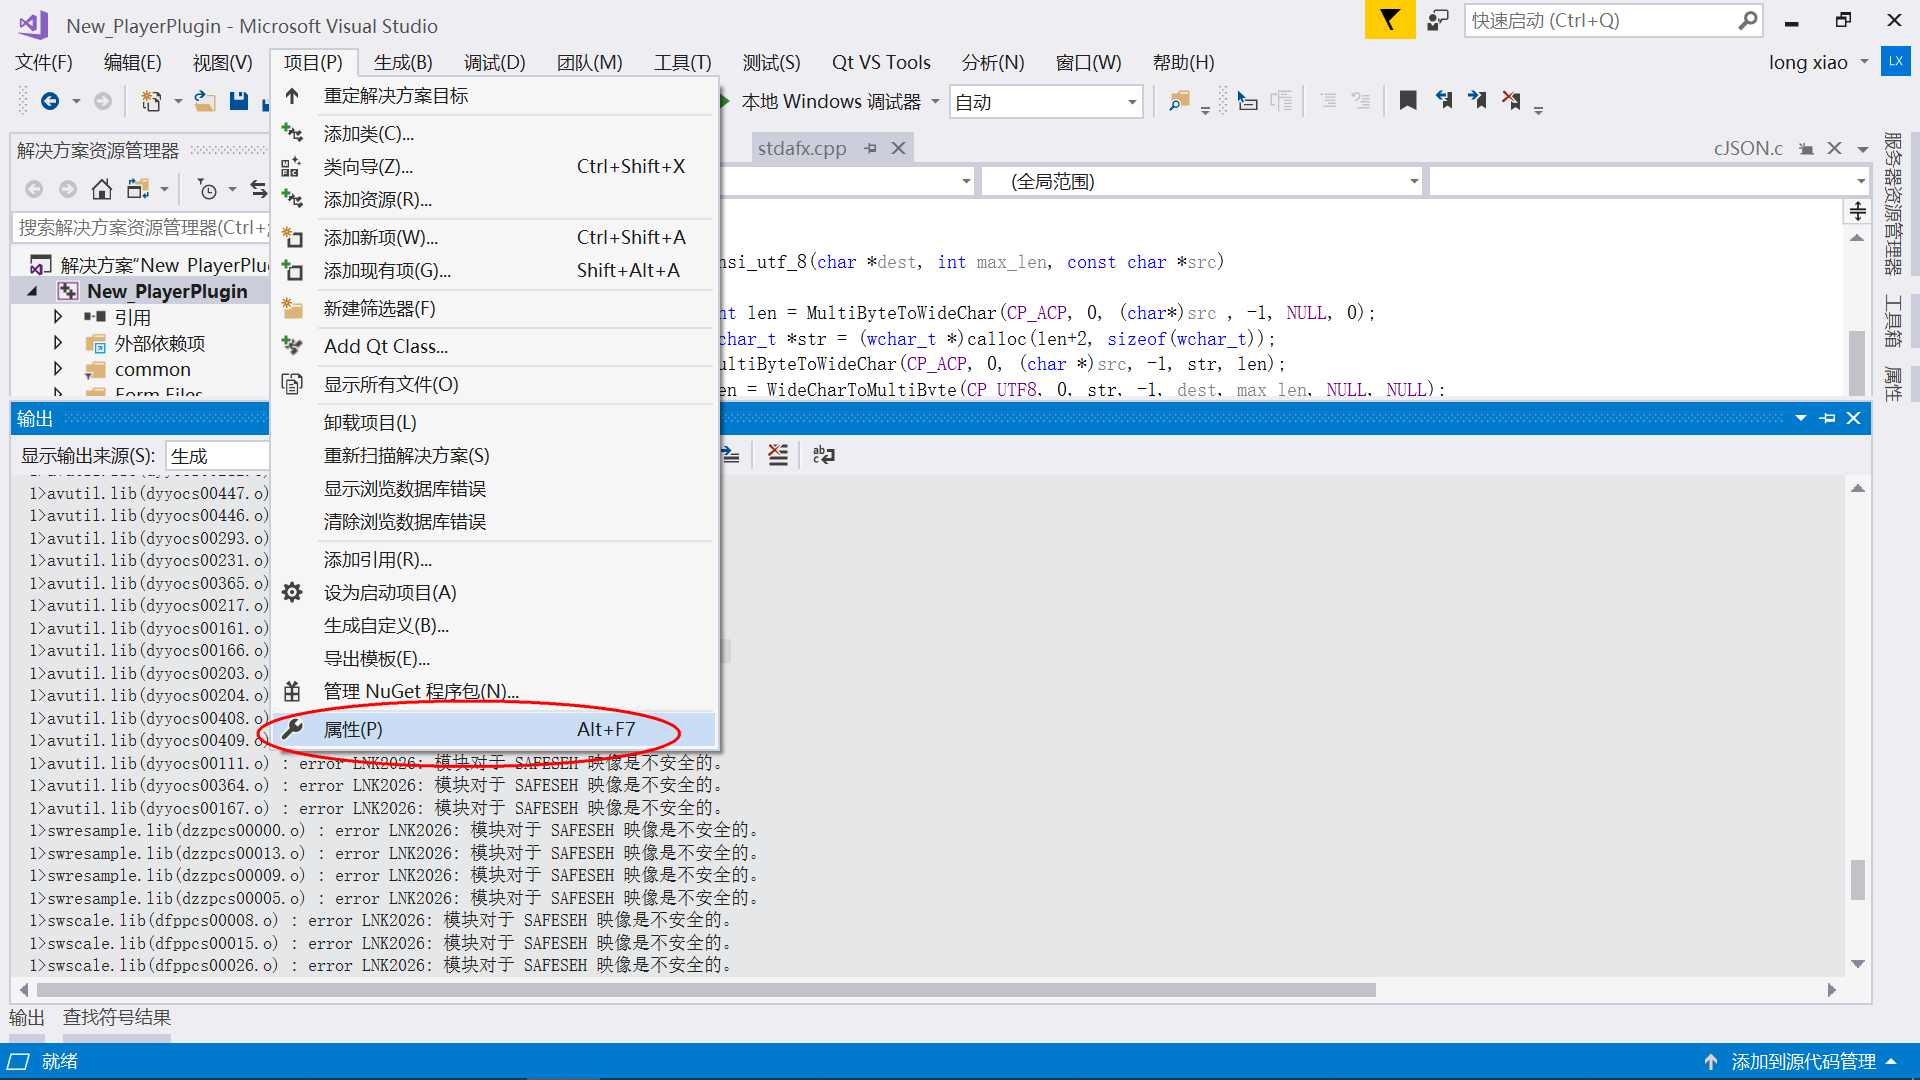Choose 添加新项(W)... from the menu
The image size is (1920, 1080).
point(380,237)
